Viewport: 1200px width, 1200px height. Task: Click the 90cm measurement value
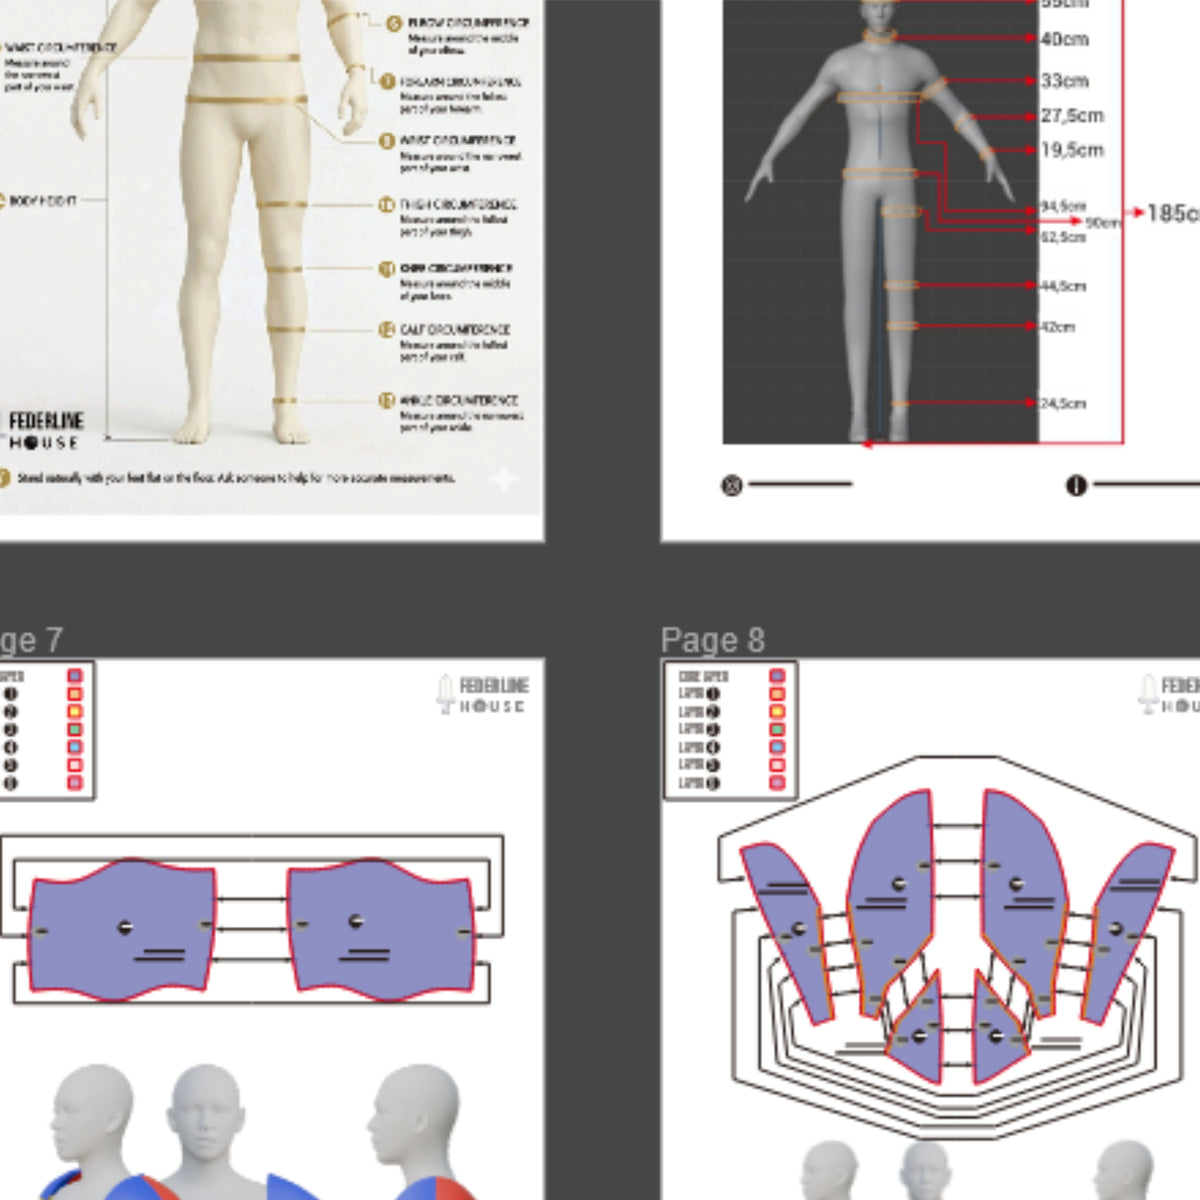(1103, 223)
